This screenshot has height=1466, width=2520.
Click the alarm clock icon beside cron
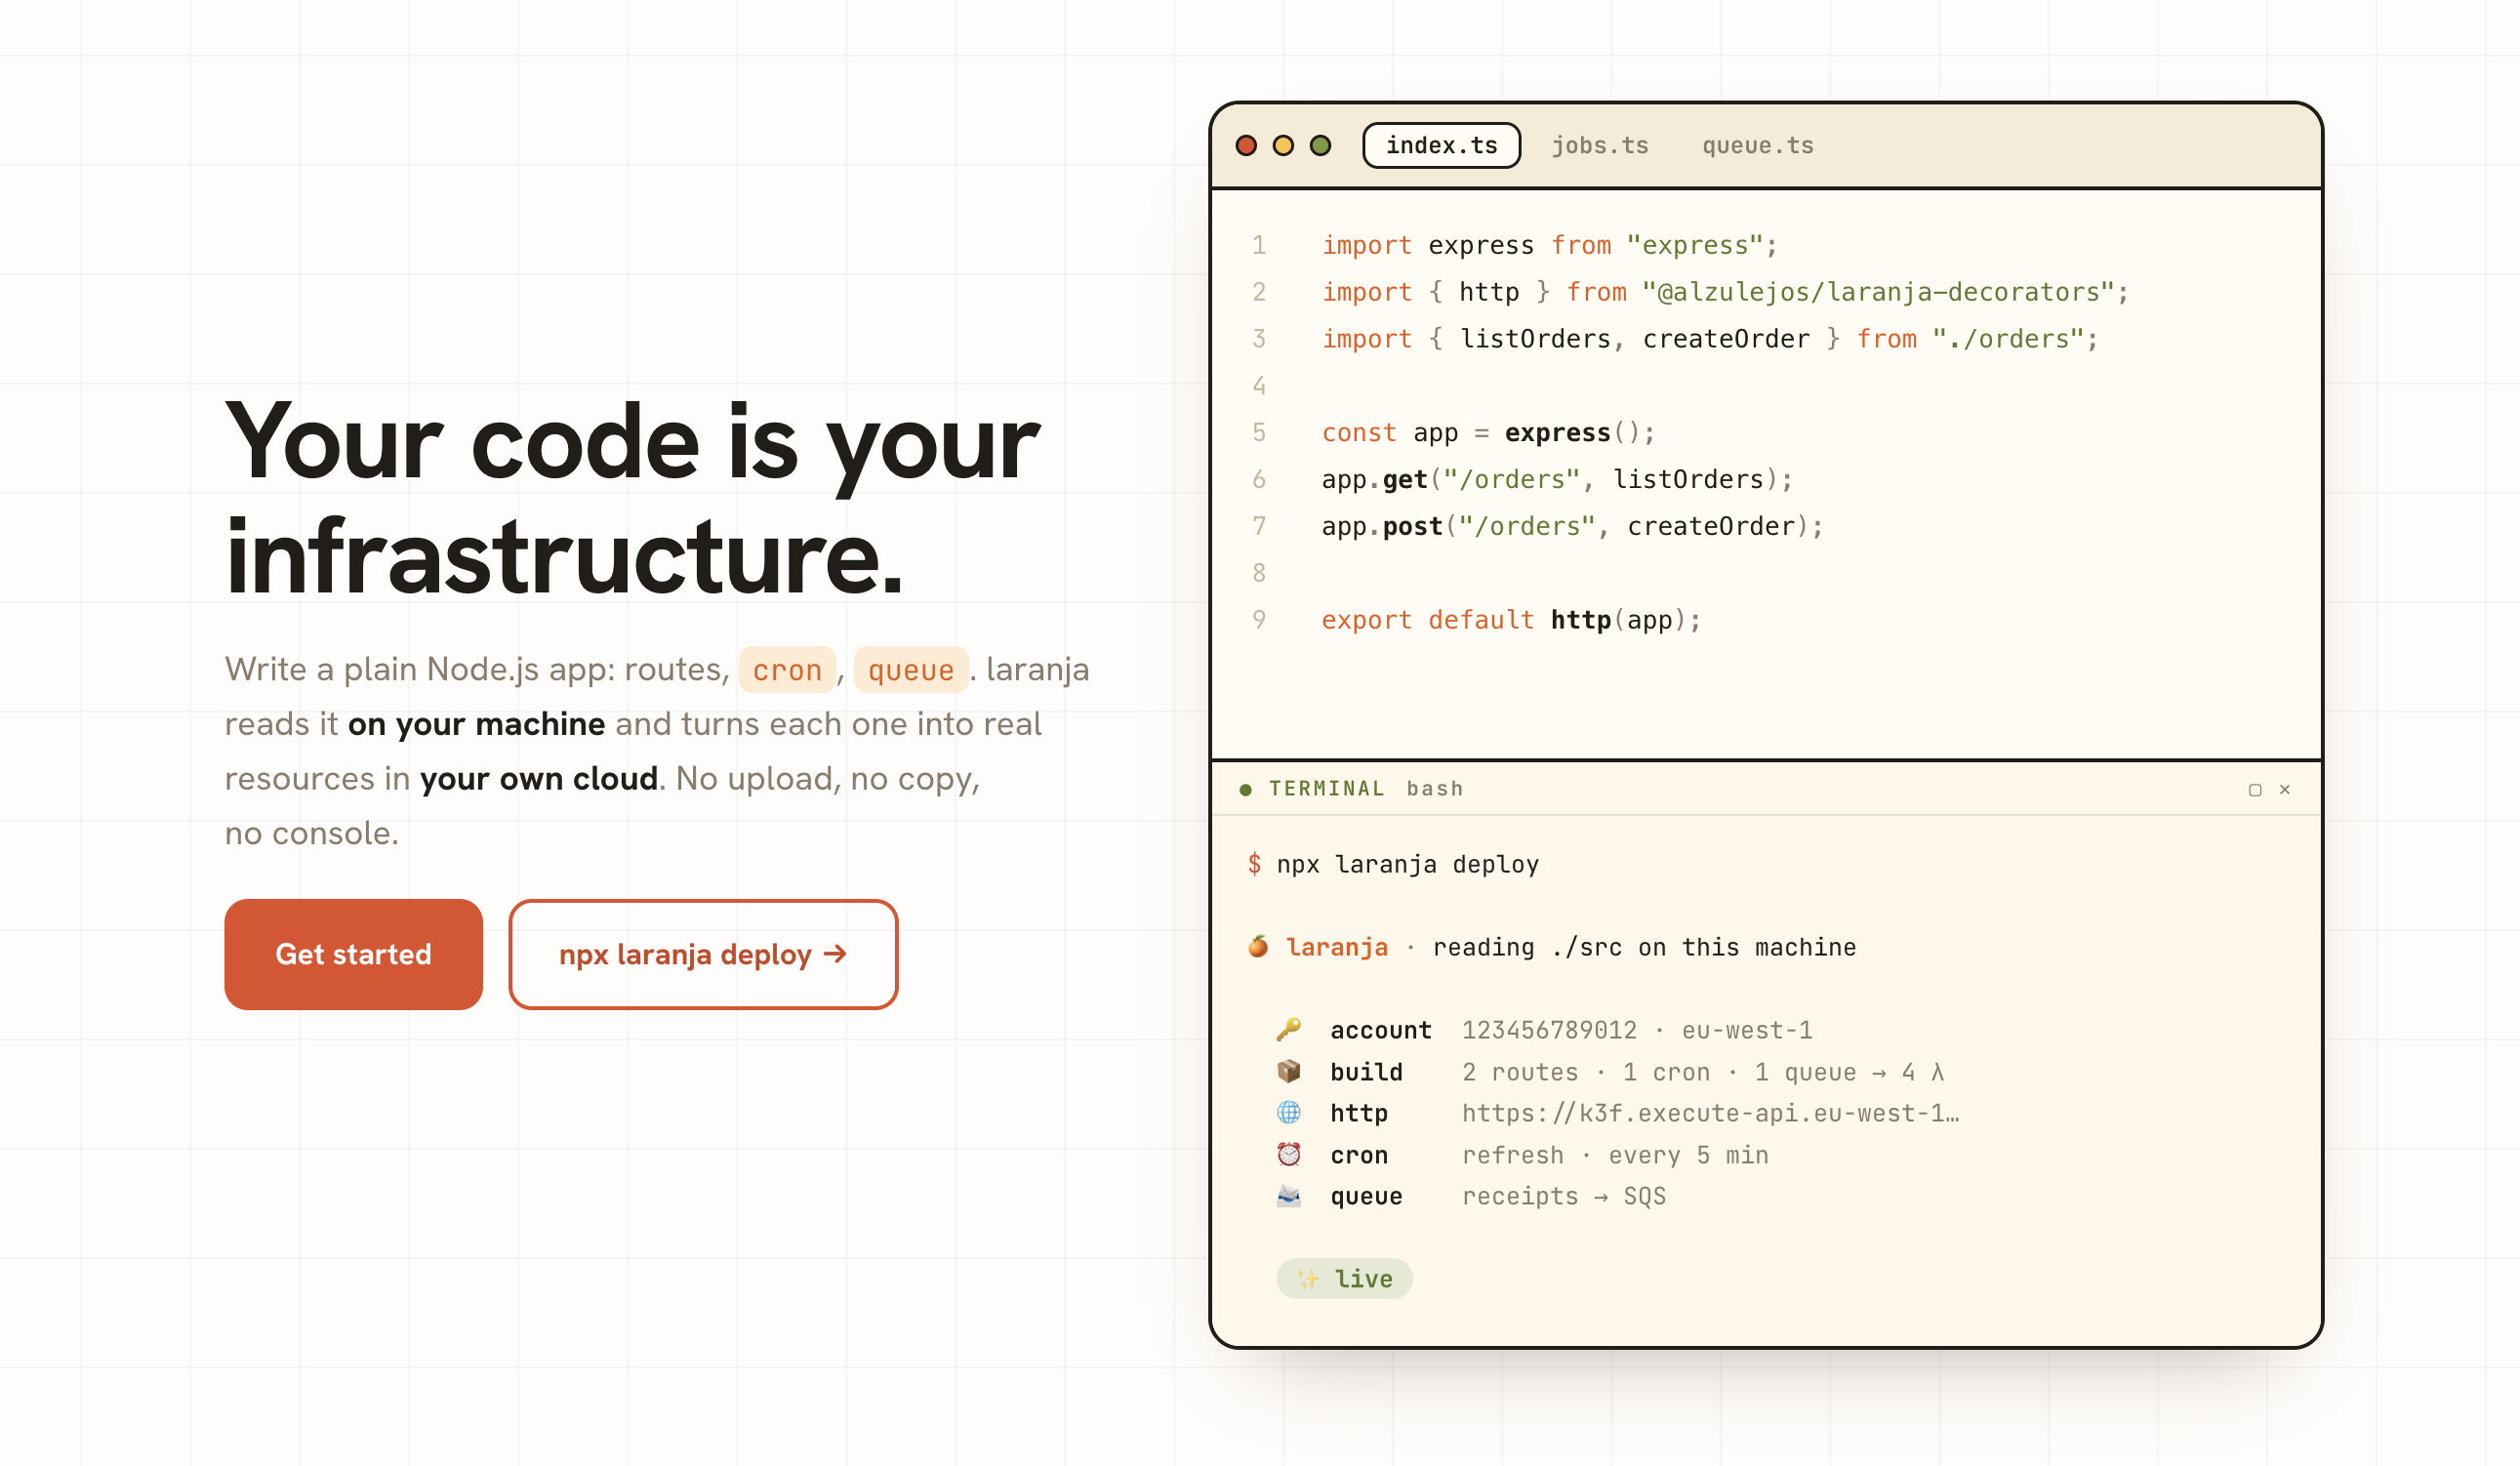click(1289, 1154)
